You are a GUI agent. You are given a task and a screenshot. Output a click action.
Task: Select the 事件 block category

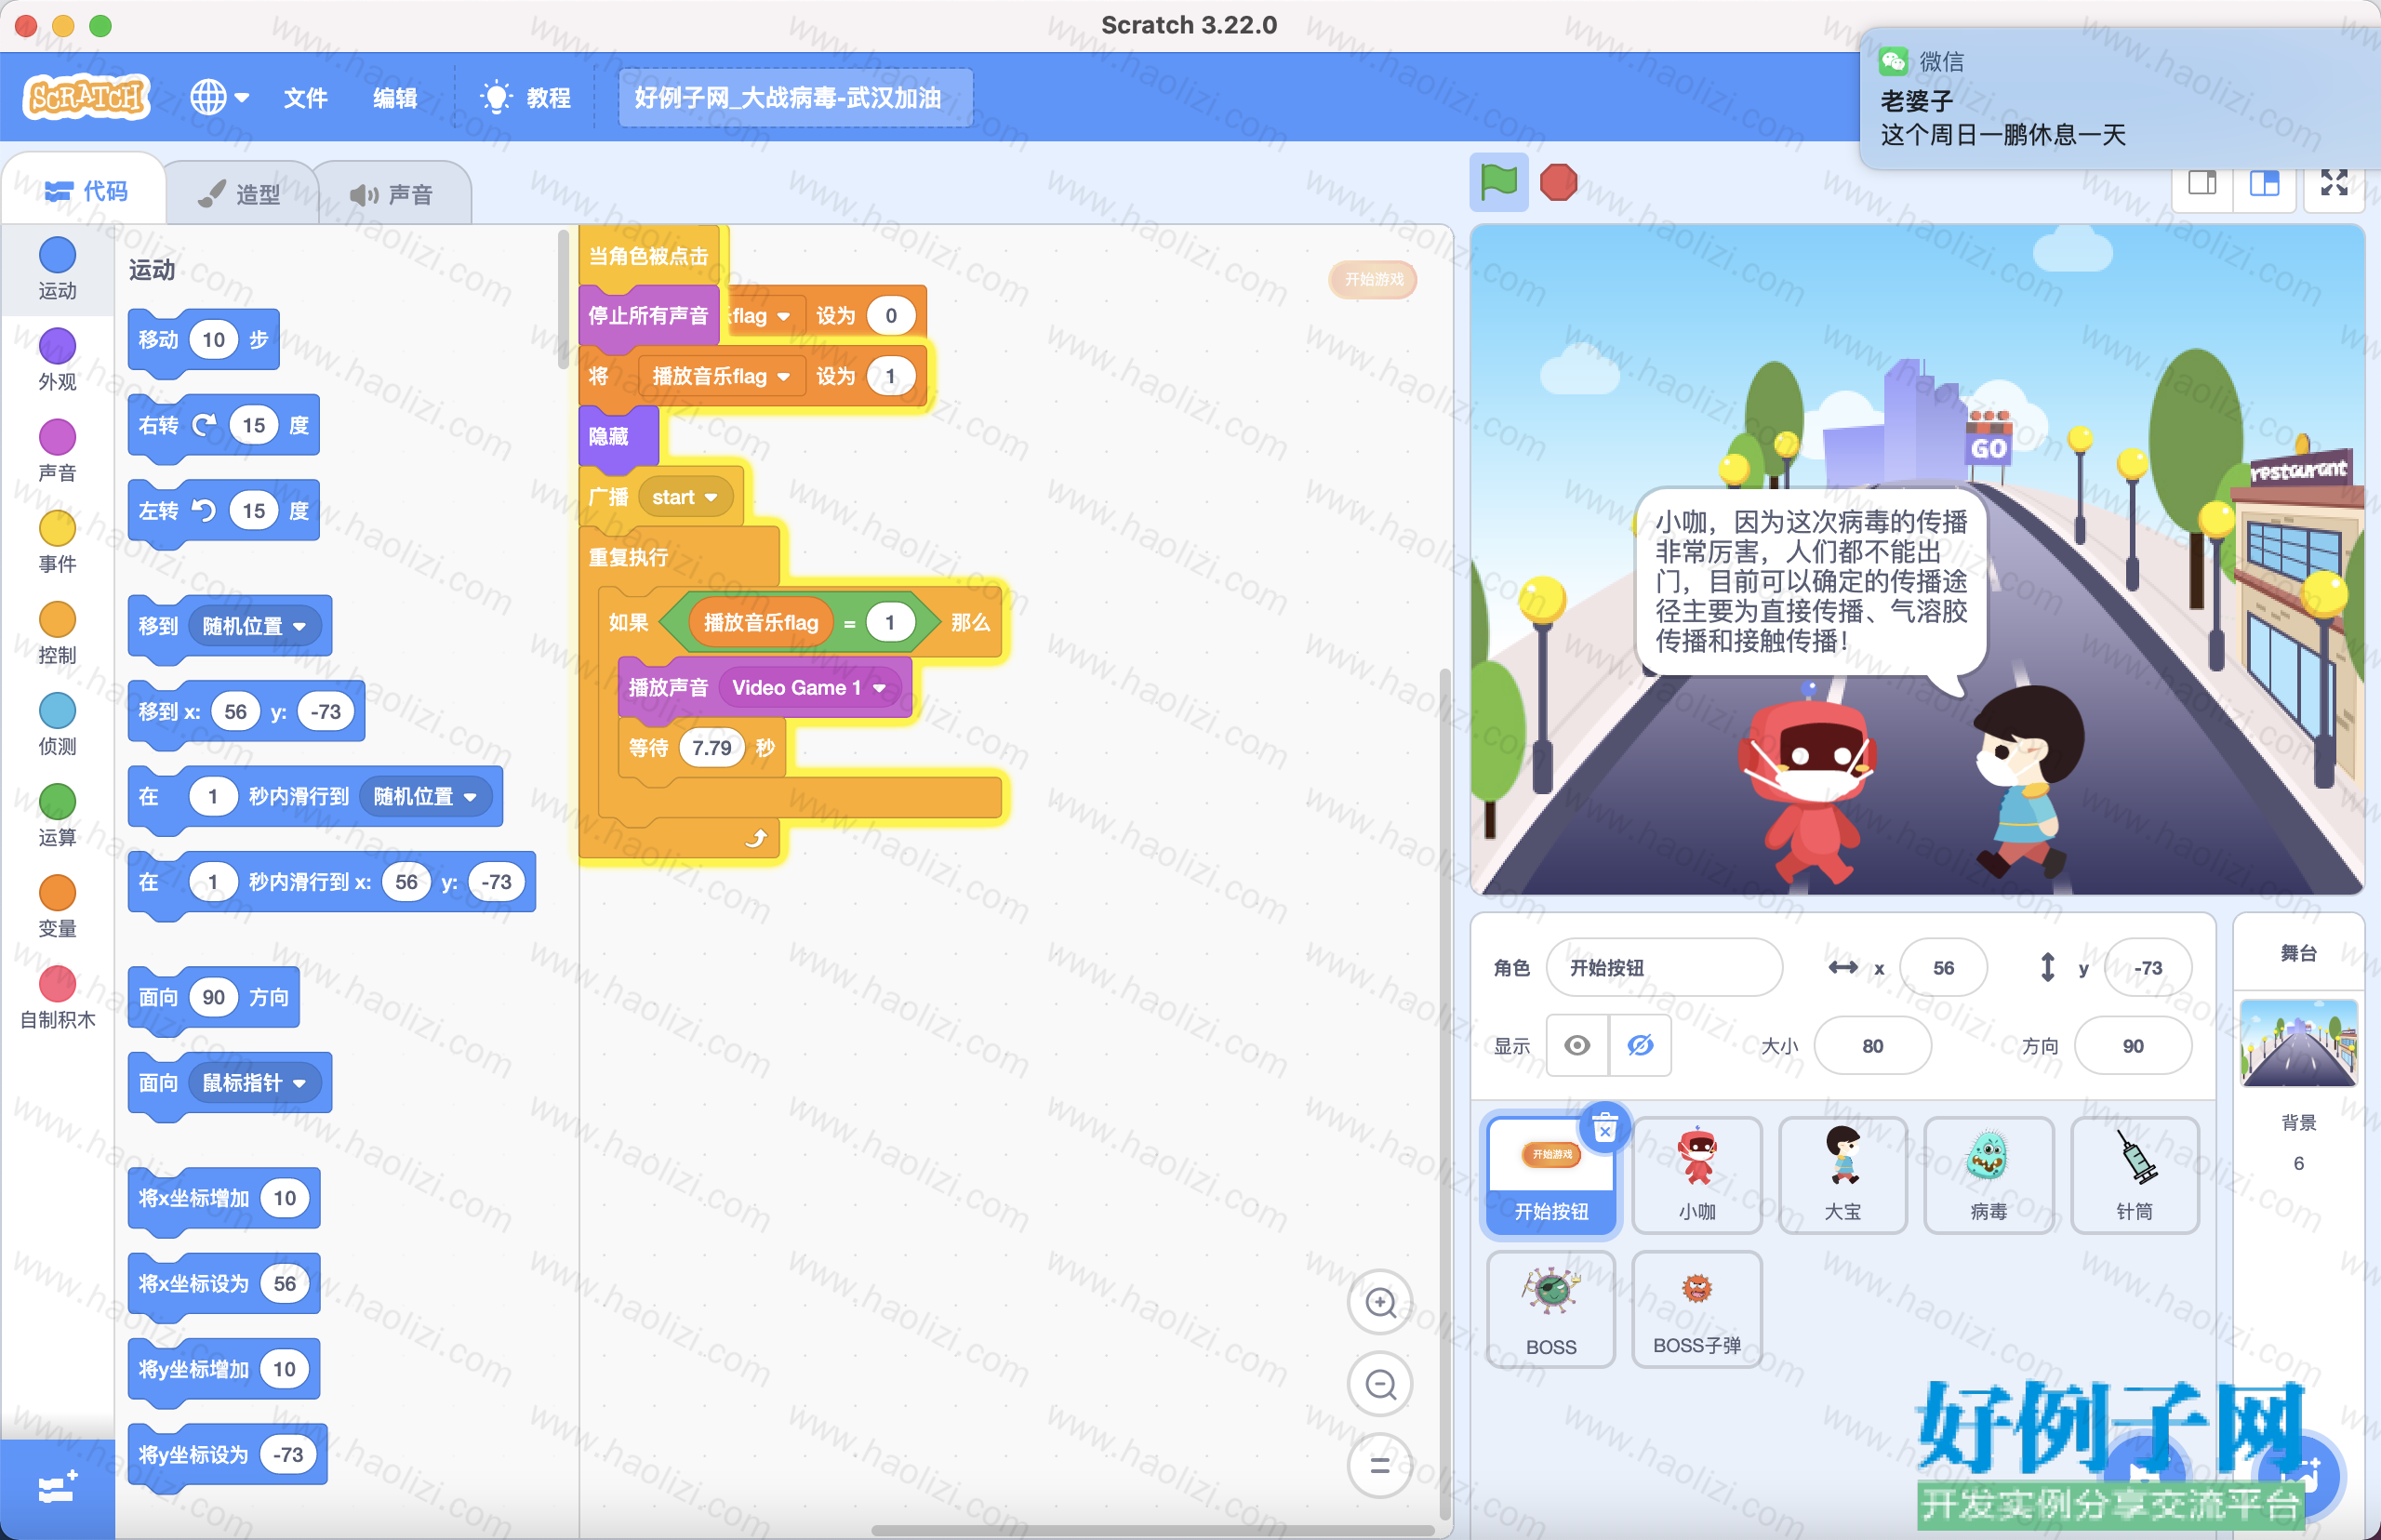click(x=57, y=542)
